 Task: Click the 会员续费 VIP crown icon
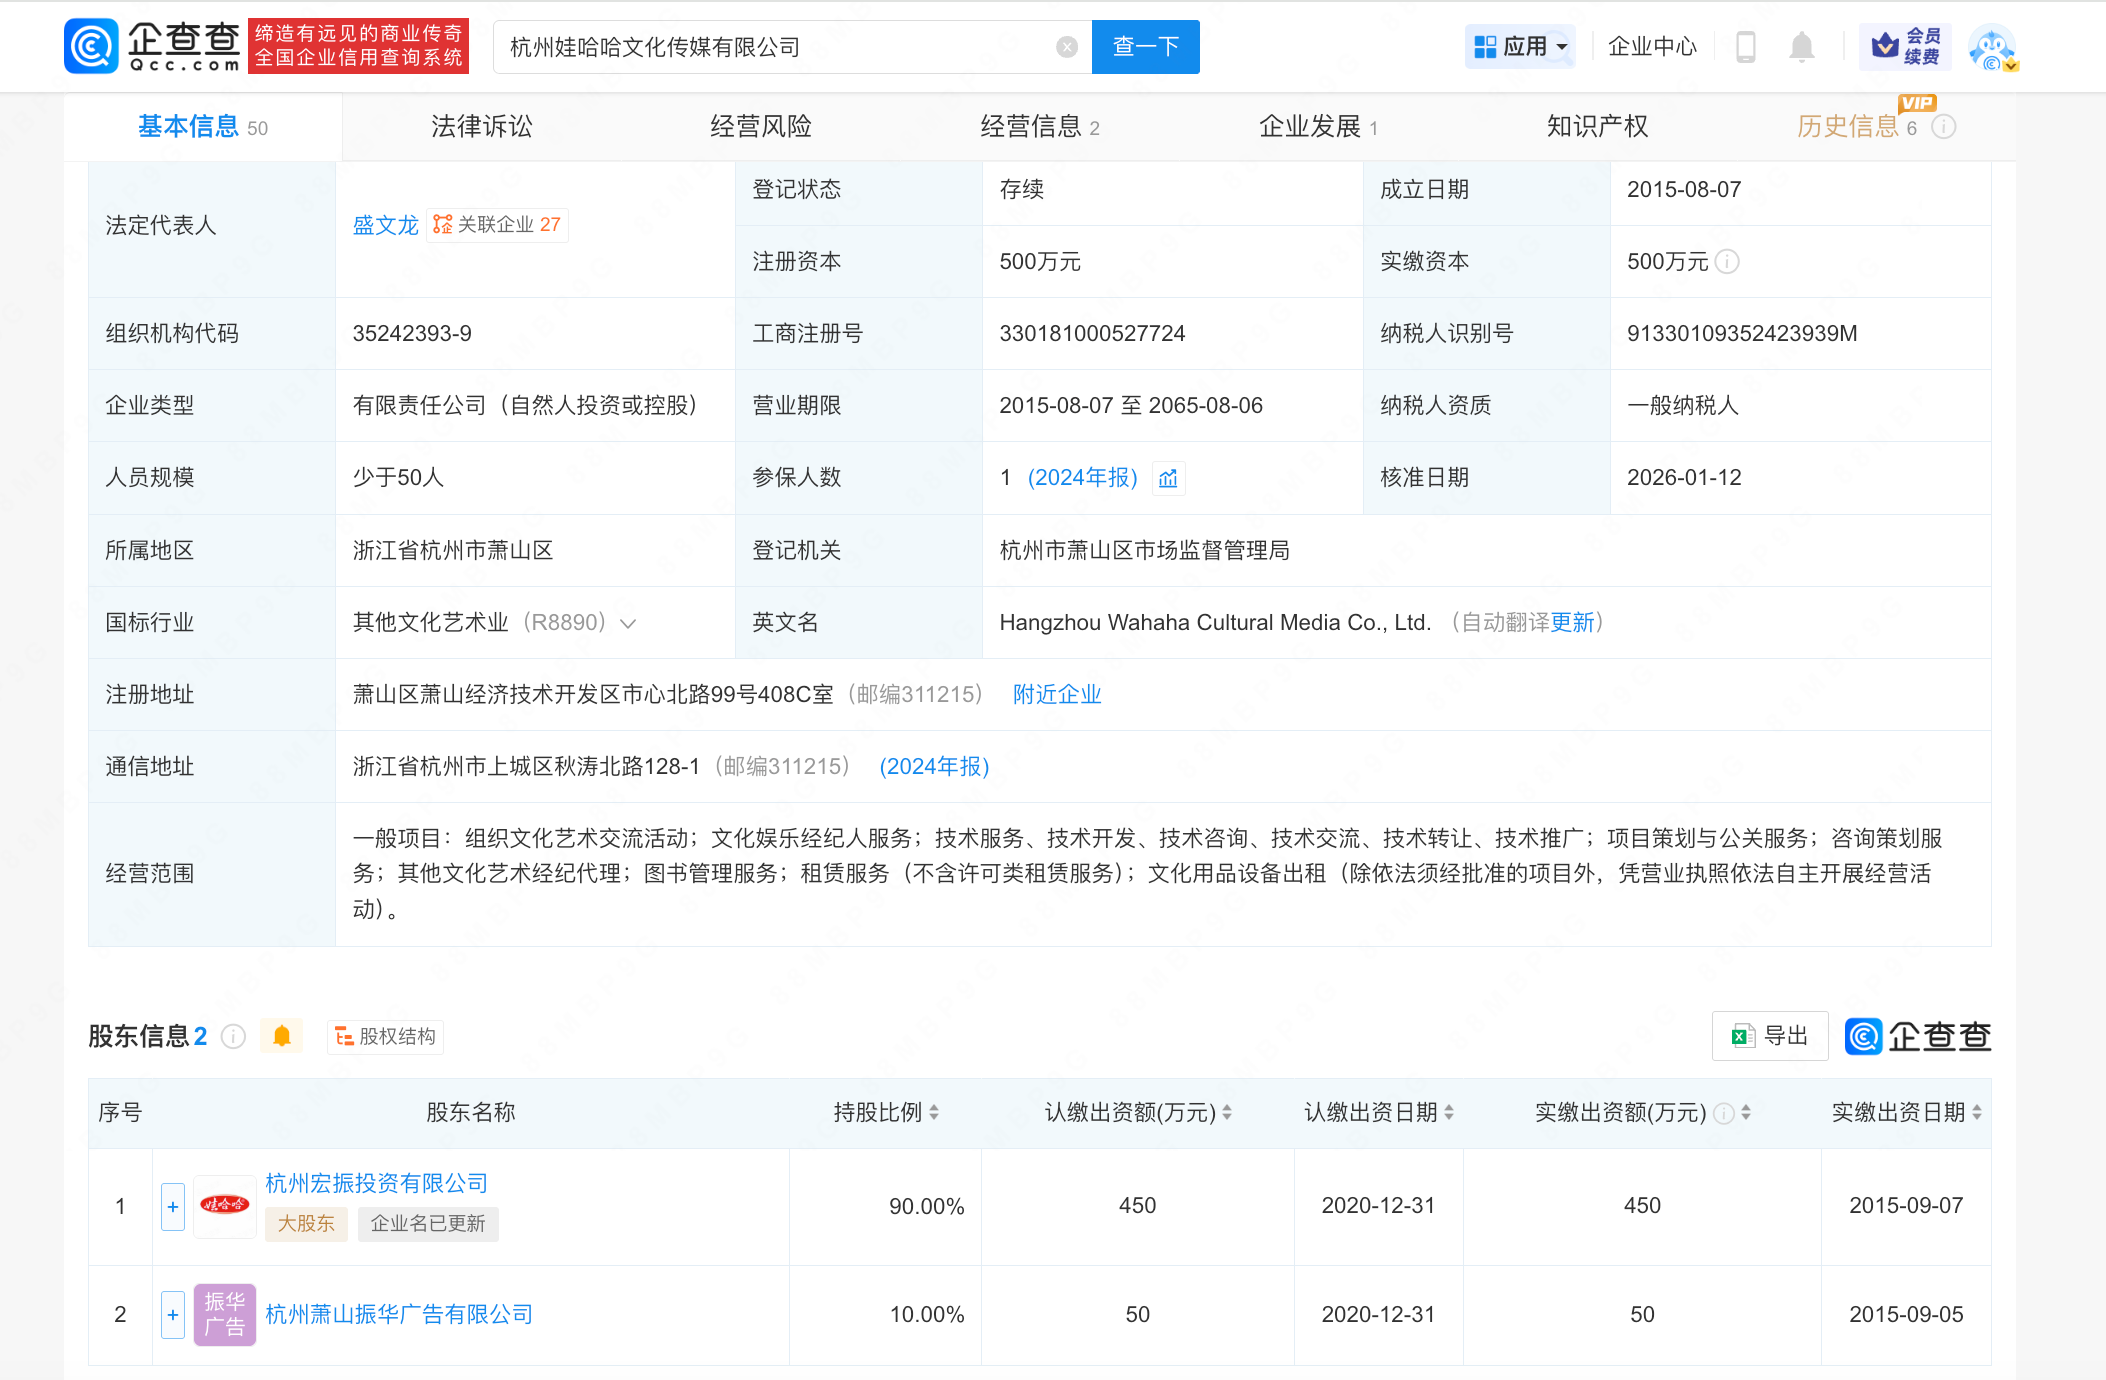tap(1885, 46)
